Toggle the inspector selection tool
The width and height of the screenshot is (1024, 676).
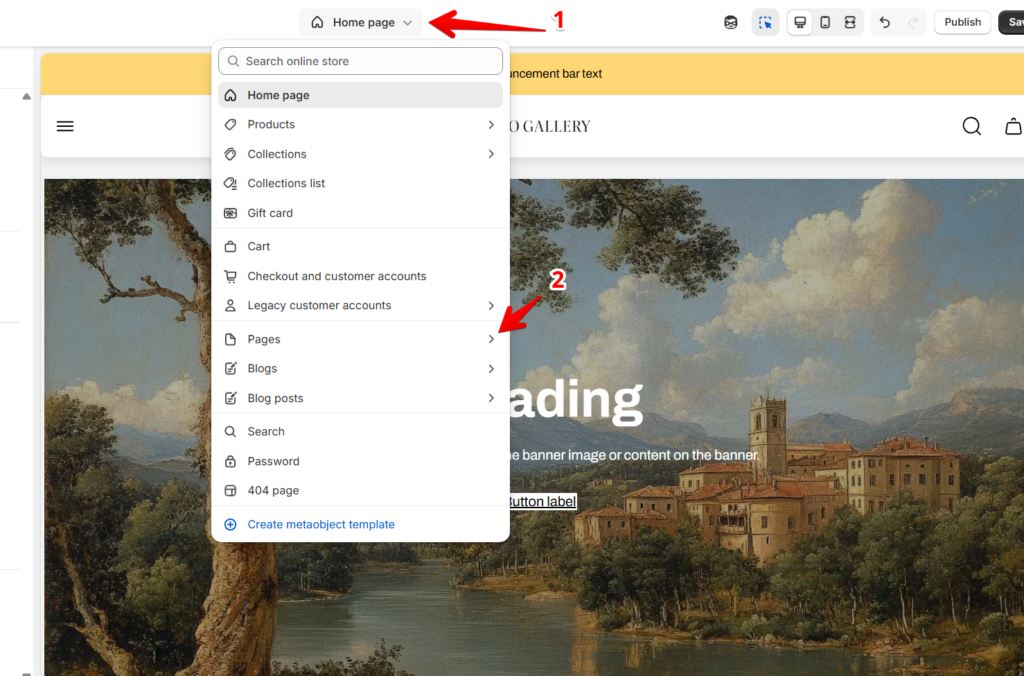765,23
